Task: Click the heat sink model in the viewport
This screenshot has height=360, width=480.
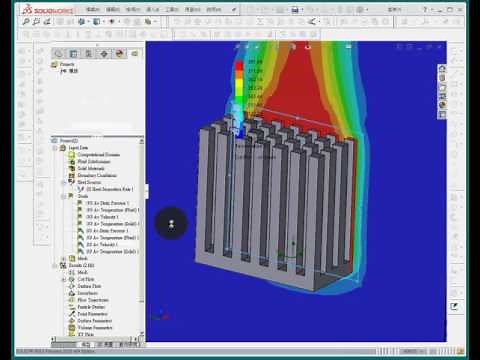Action: pyautogui.click(x=275, y=204)
